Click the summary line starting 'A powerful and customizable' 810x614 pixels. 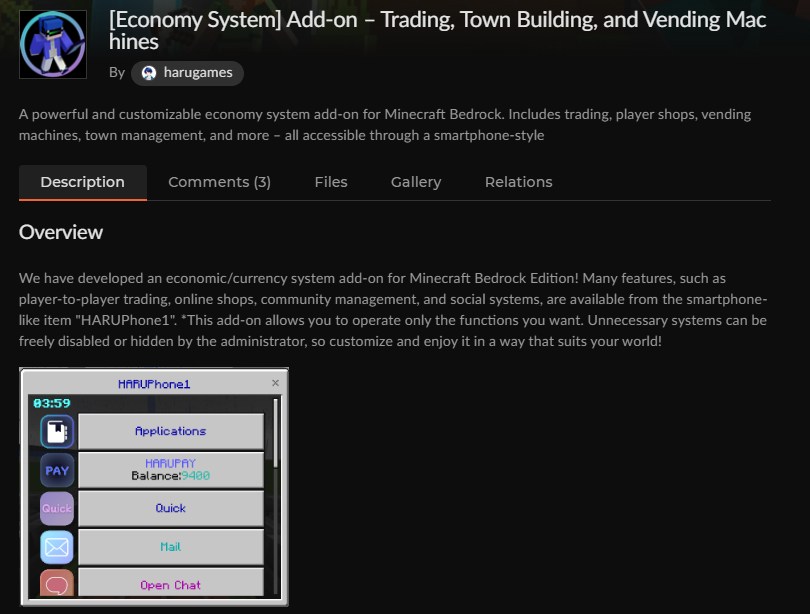point(385,125)
